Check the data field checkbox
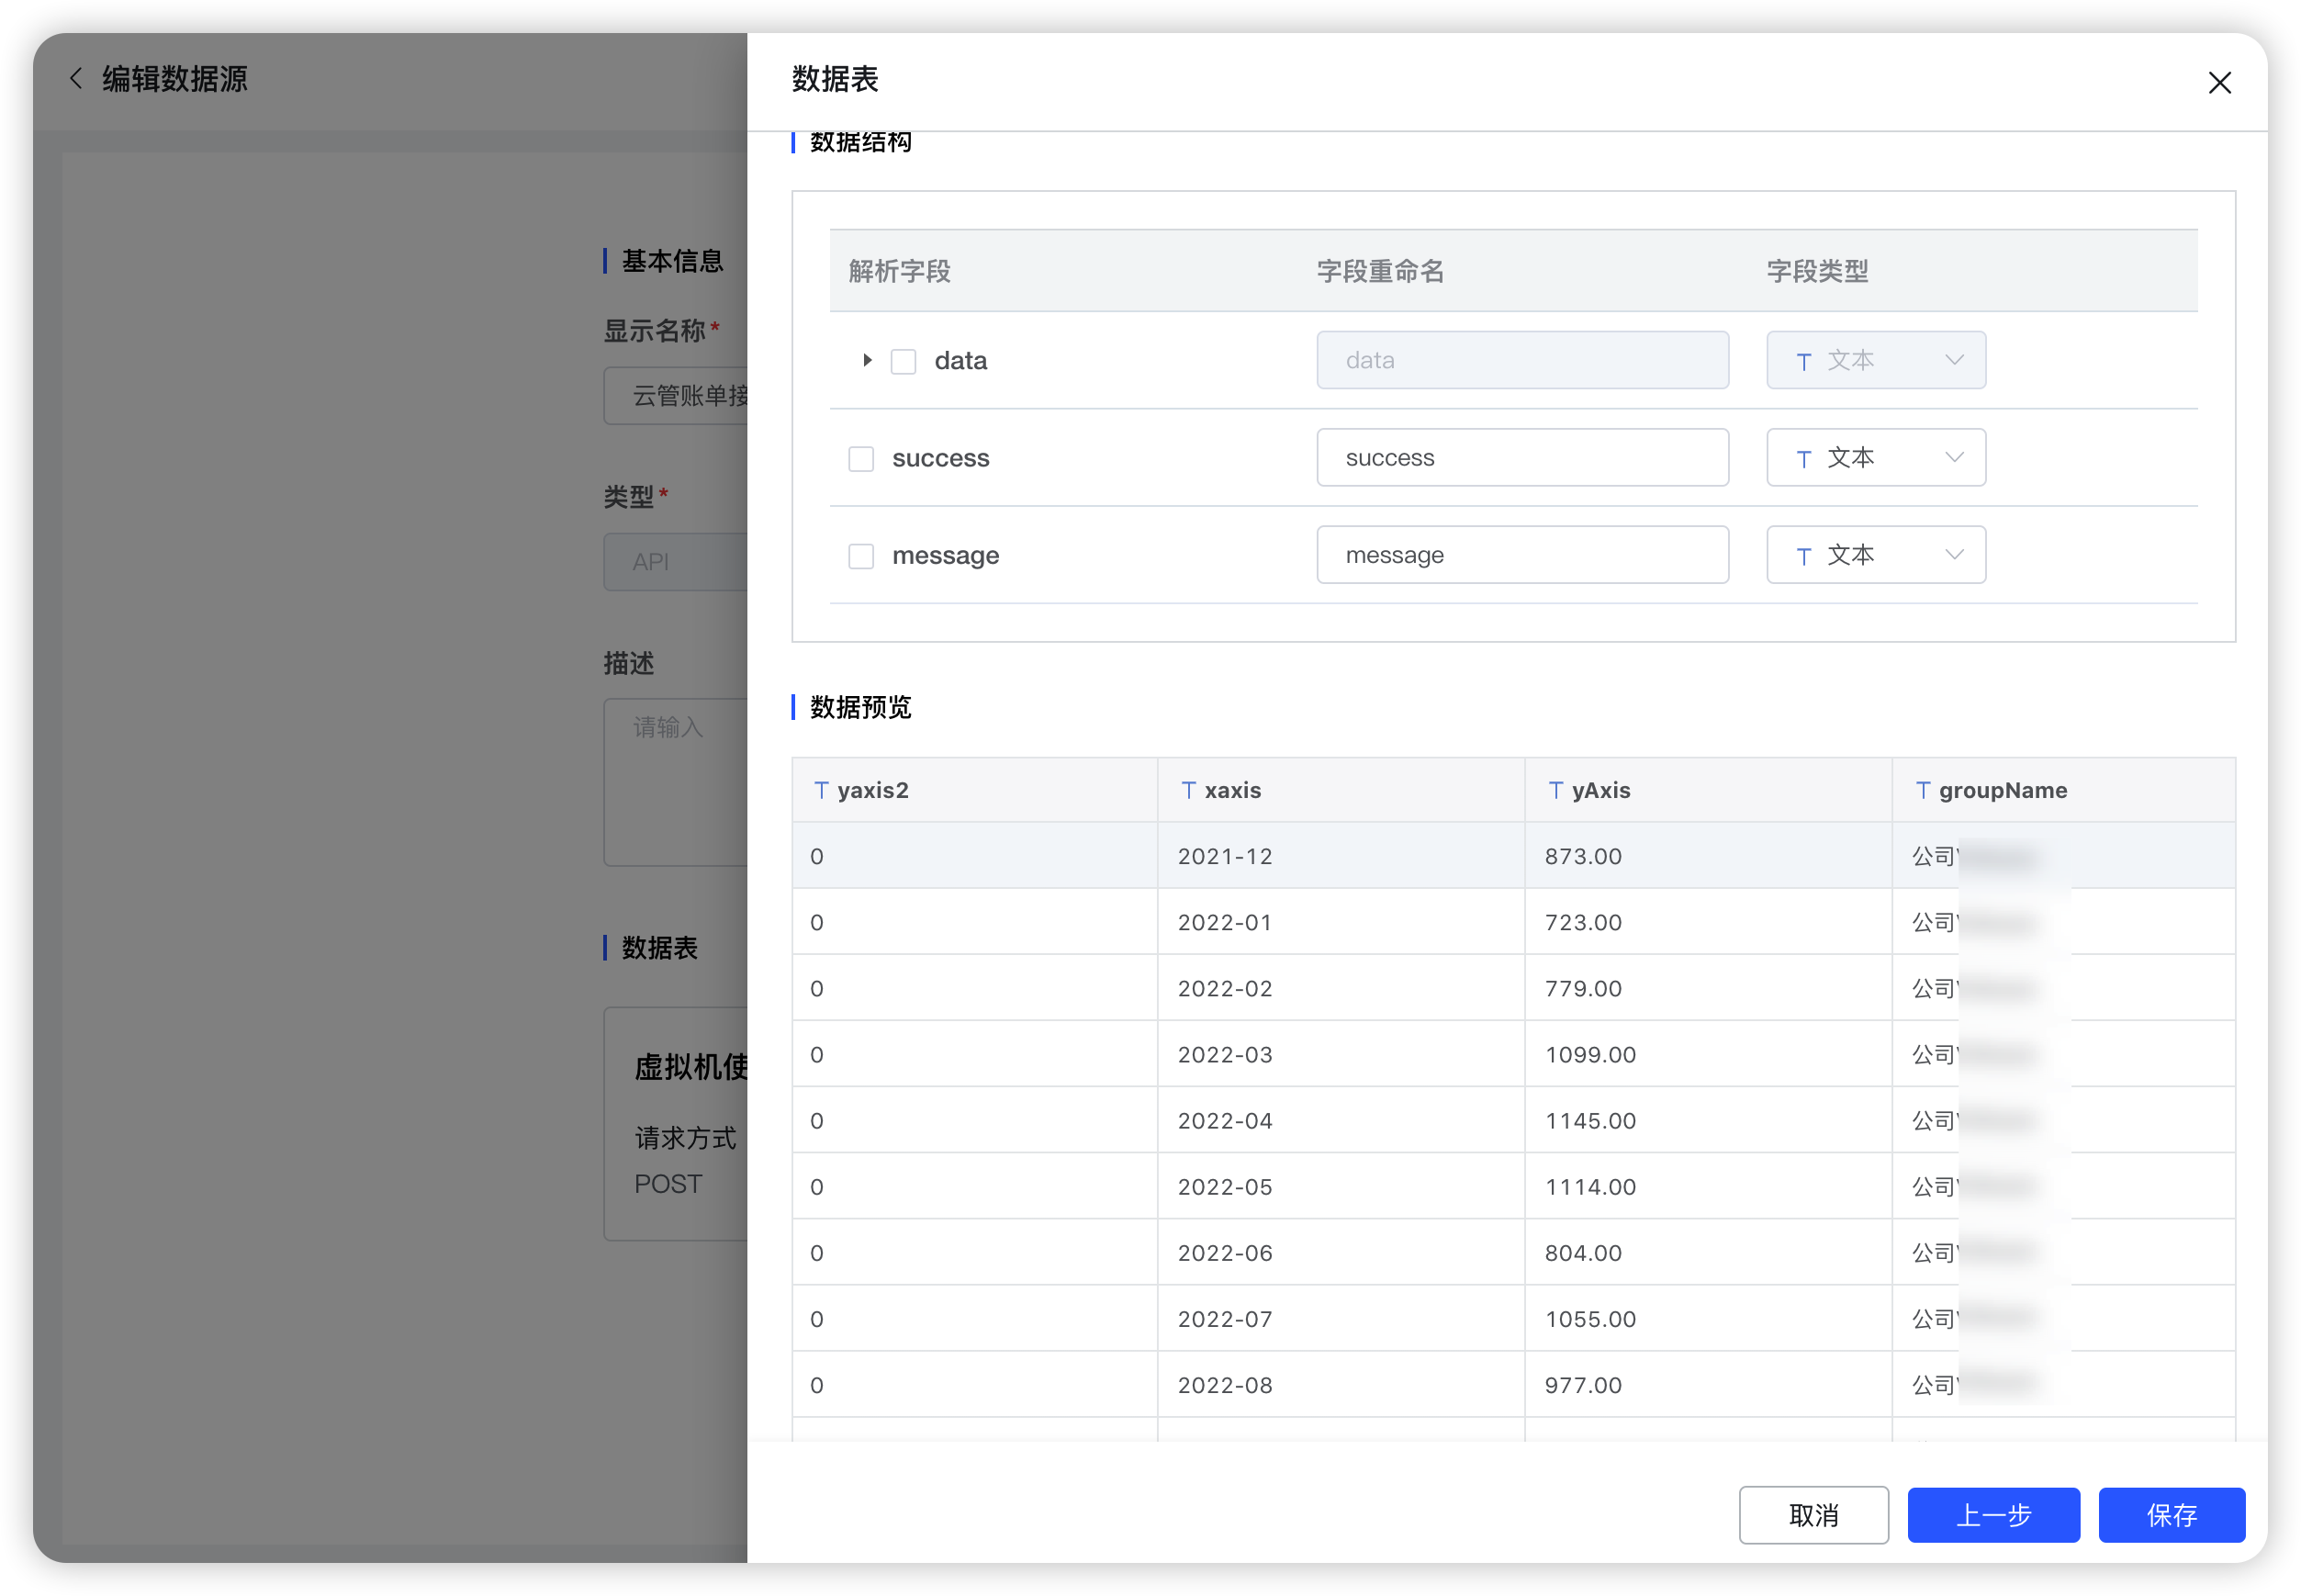 click(903, 360)
